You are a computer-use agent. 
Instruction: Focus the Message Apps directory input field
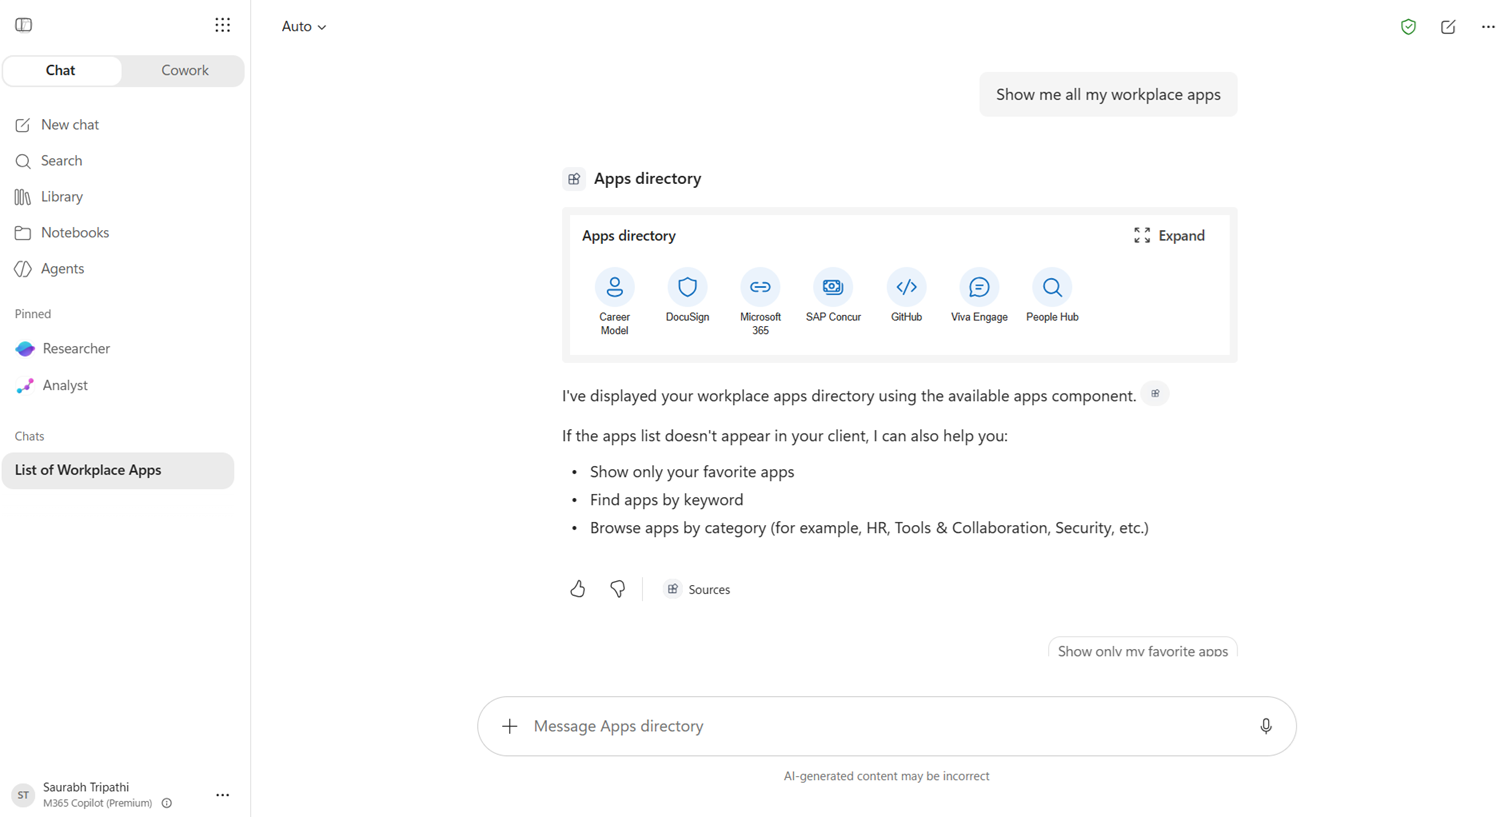click(x=887, y=726)
